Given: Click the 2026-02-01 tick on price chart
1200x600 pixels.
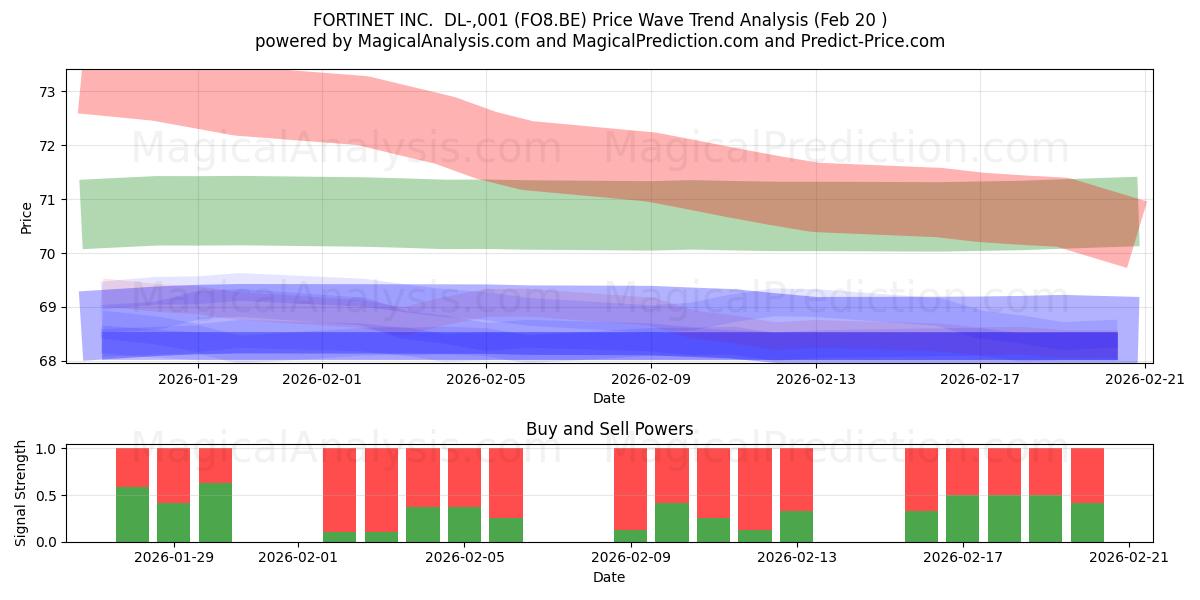Looking at the screenshot, I should 321,378.
